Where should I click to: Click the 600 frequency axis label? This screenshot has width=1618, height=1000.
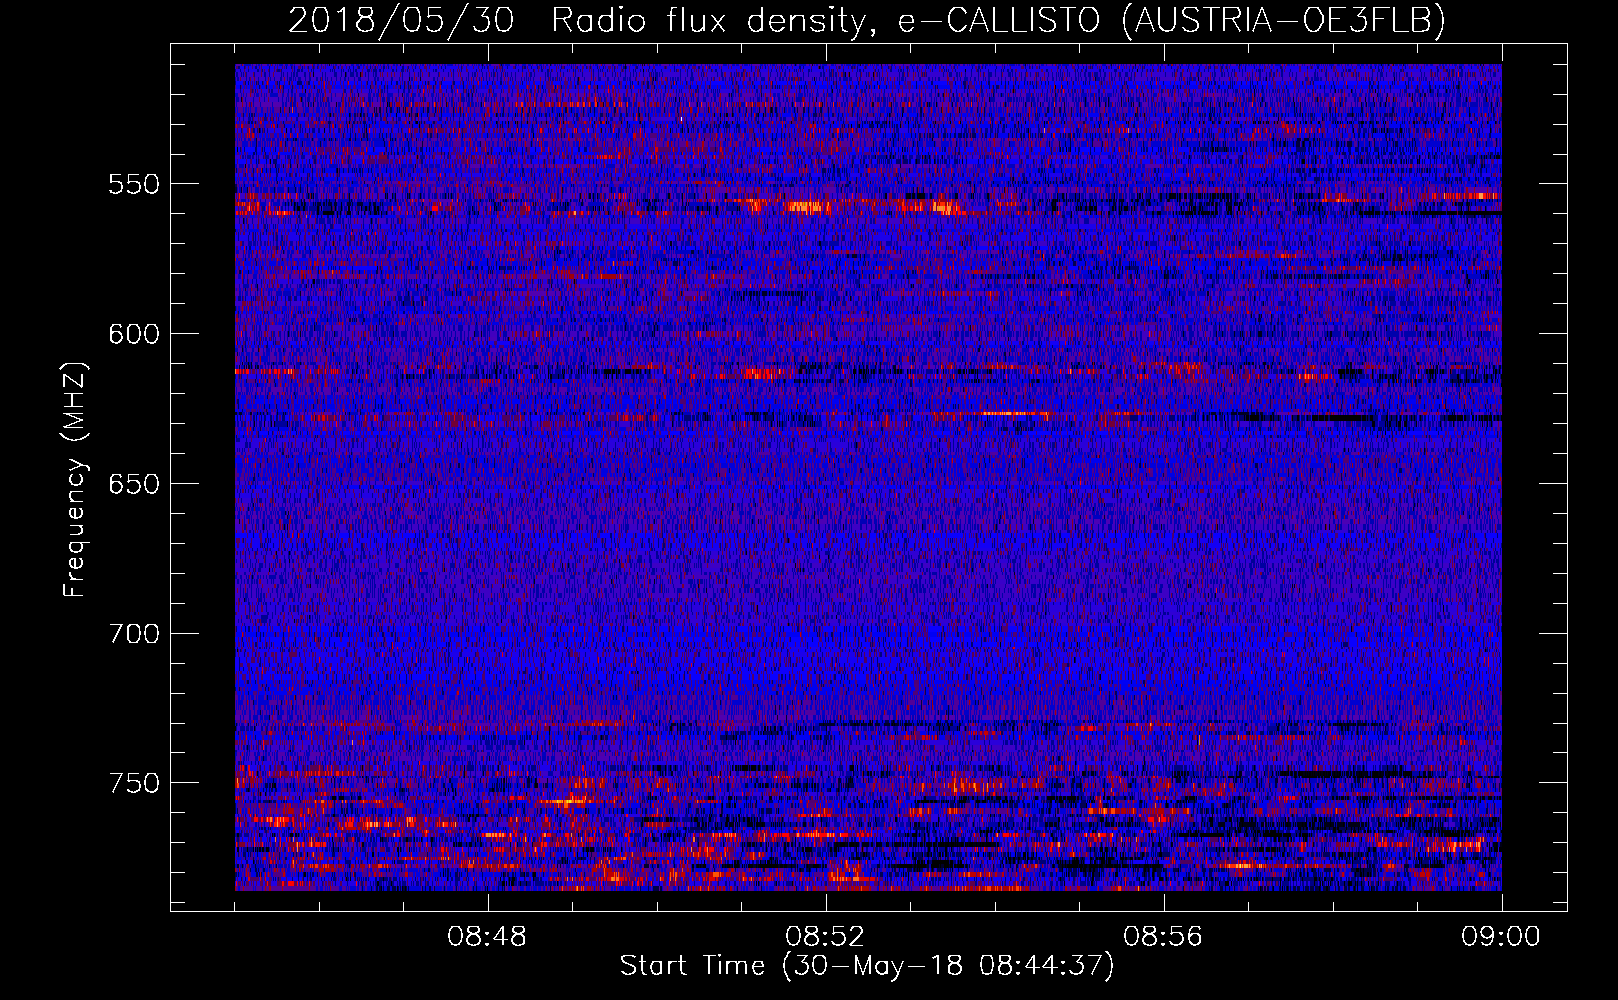pos(134,334)
